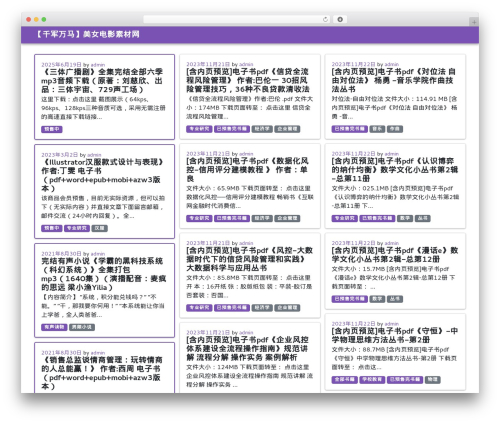The height and width of the screenshot is (423, 500).
Task: Click date 2023年3月2日 on Illustrator post
Action: click(59, 155)
